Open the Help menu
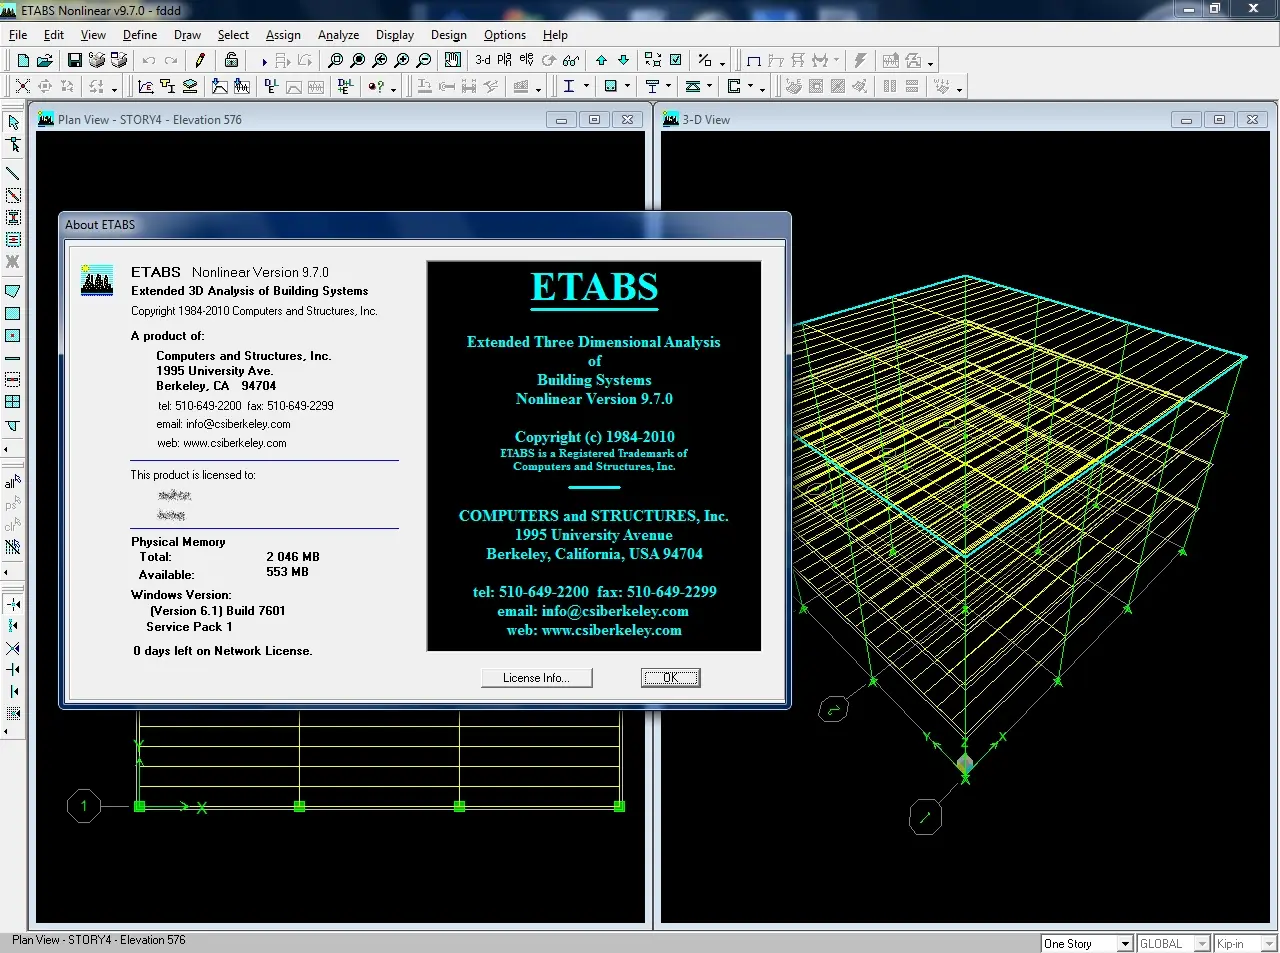This screenshot has height=953, width=1280. 555,34
